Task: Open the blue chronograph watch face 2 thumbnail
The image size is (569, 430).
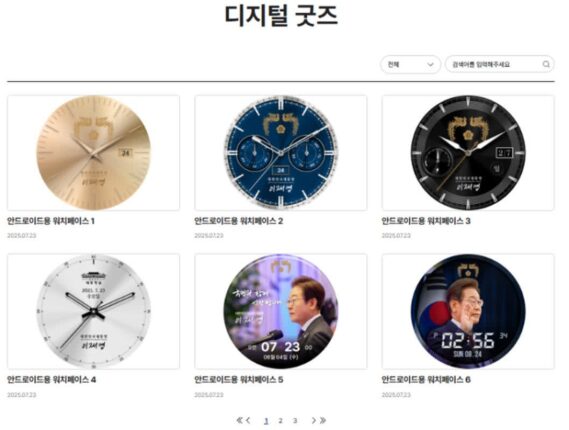Action: point(281,153)
